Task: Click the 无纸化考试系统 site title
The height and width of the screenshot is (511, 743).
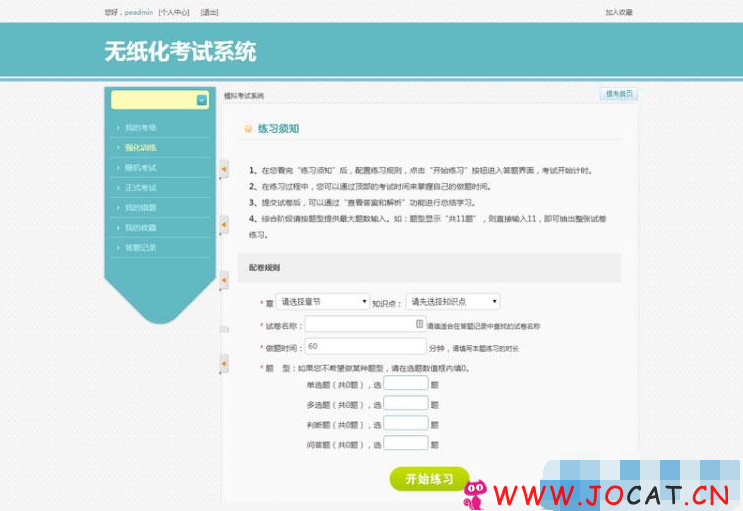Action: point(181,51)
